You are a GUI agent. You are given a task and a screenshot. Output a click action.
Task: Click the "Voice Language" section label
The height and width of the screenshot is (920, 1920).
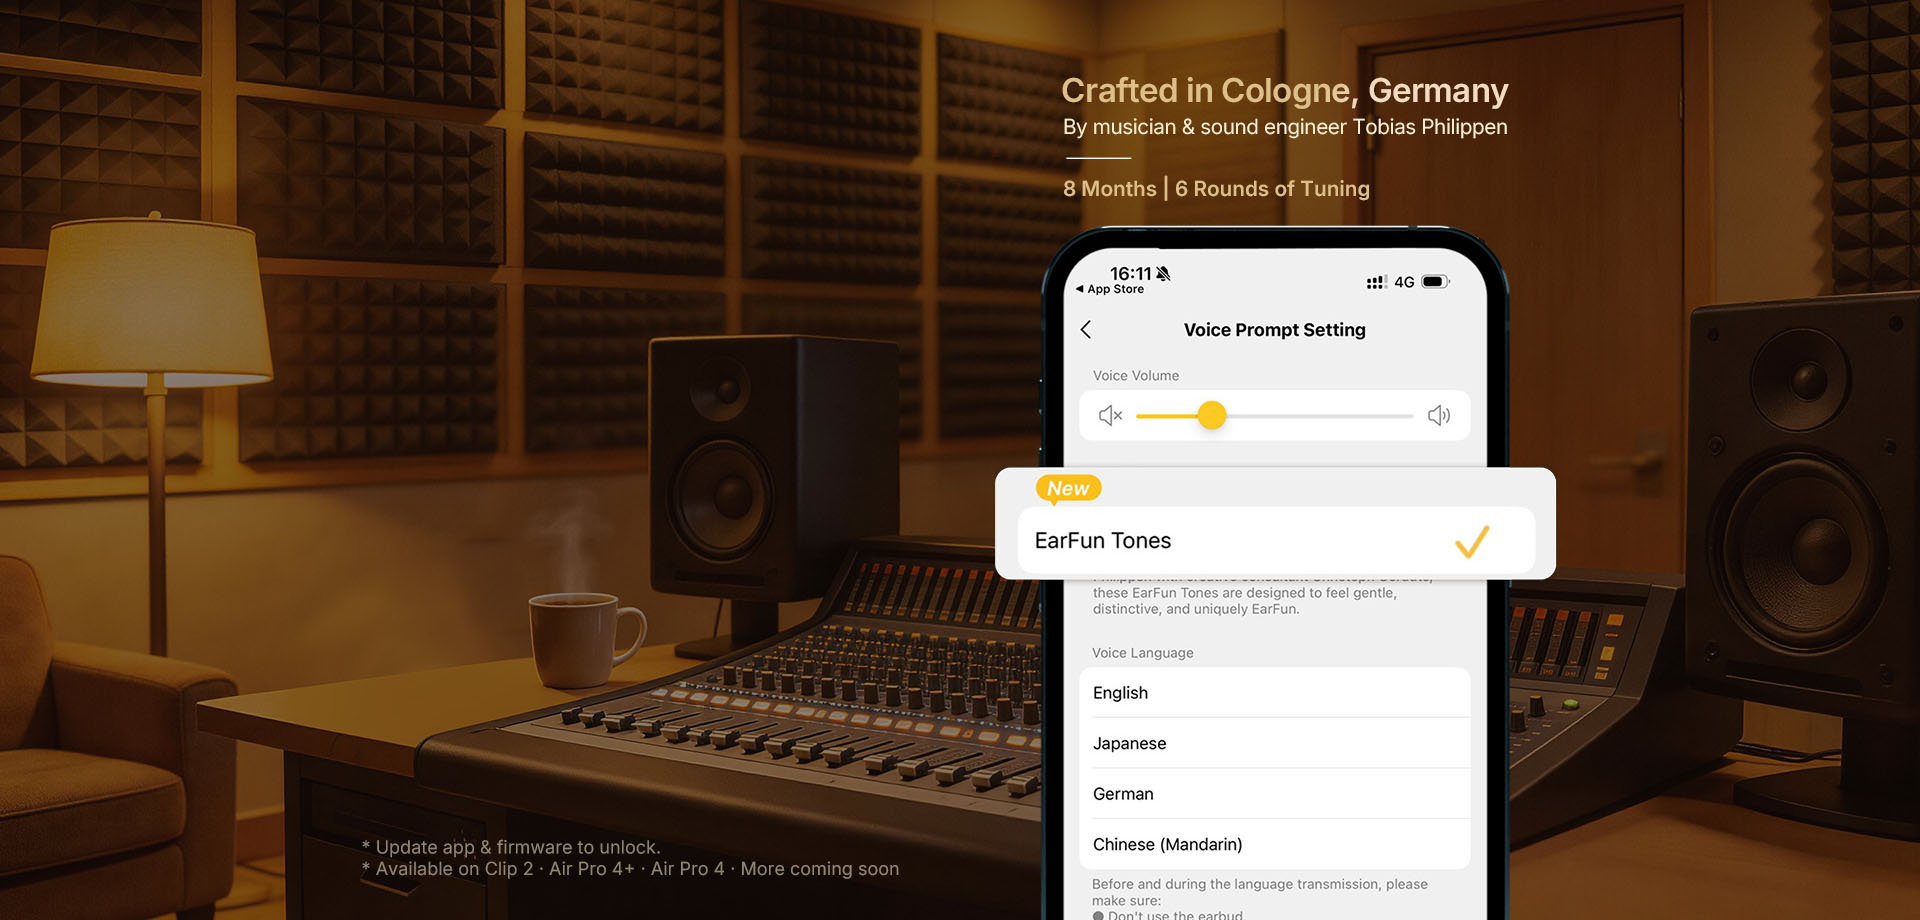coord(1143,653)
